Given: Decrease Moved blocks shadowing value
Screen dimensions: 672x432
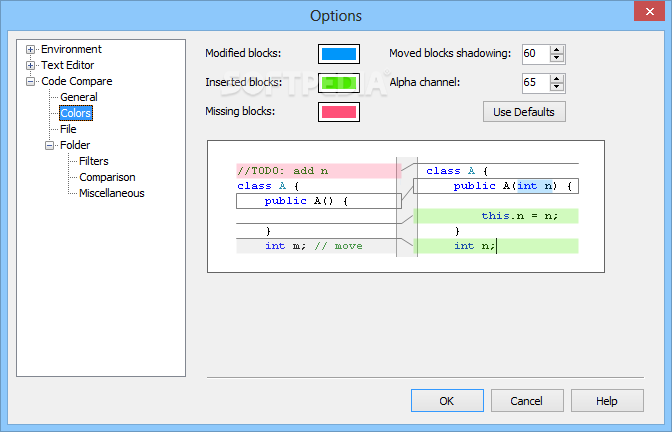Looking at the screenshot, I should (x=556, y=58).
